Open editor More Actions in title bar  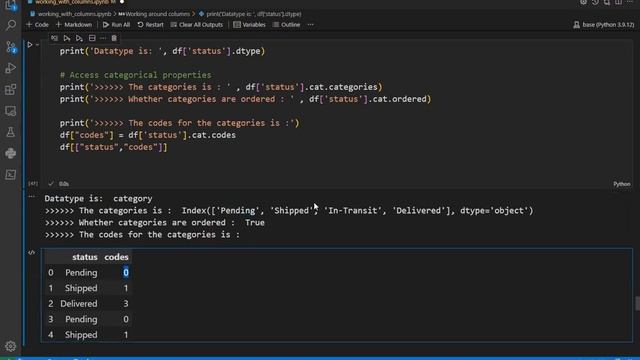631,2
